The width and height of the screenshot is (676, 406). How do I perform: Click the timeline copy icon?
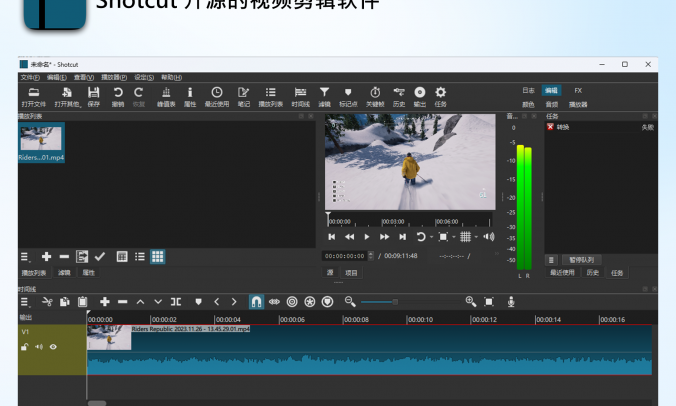[65, 302]
